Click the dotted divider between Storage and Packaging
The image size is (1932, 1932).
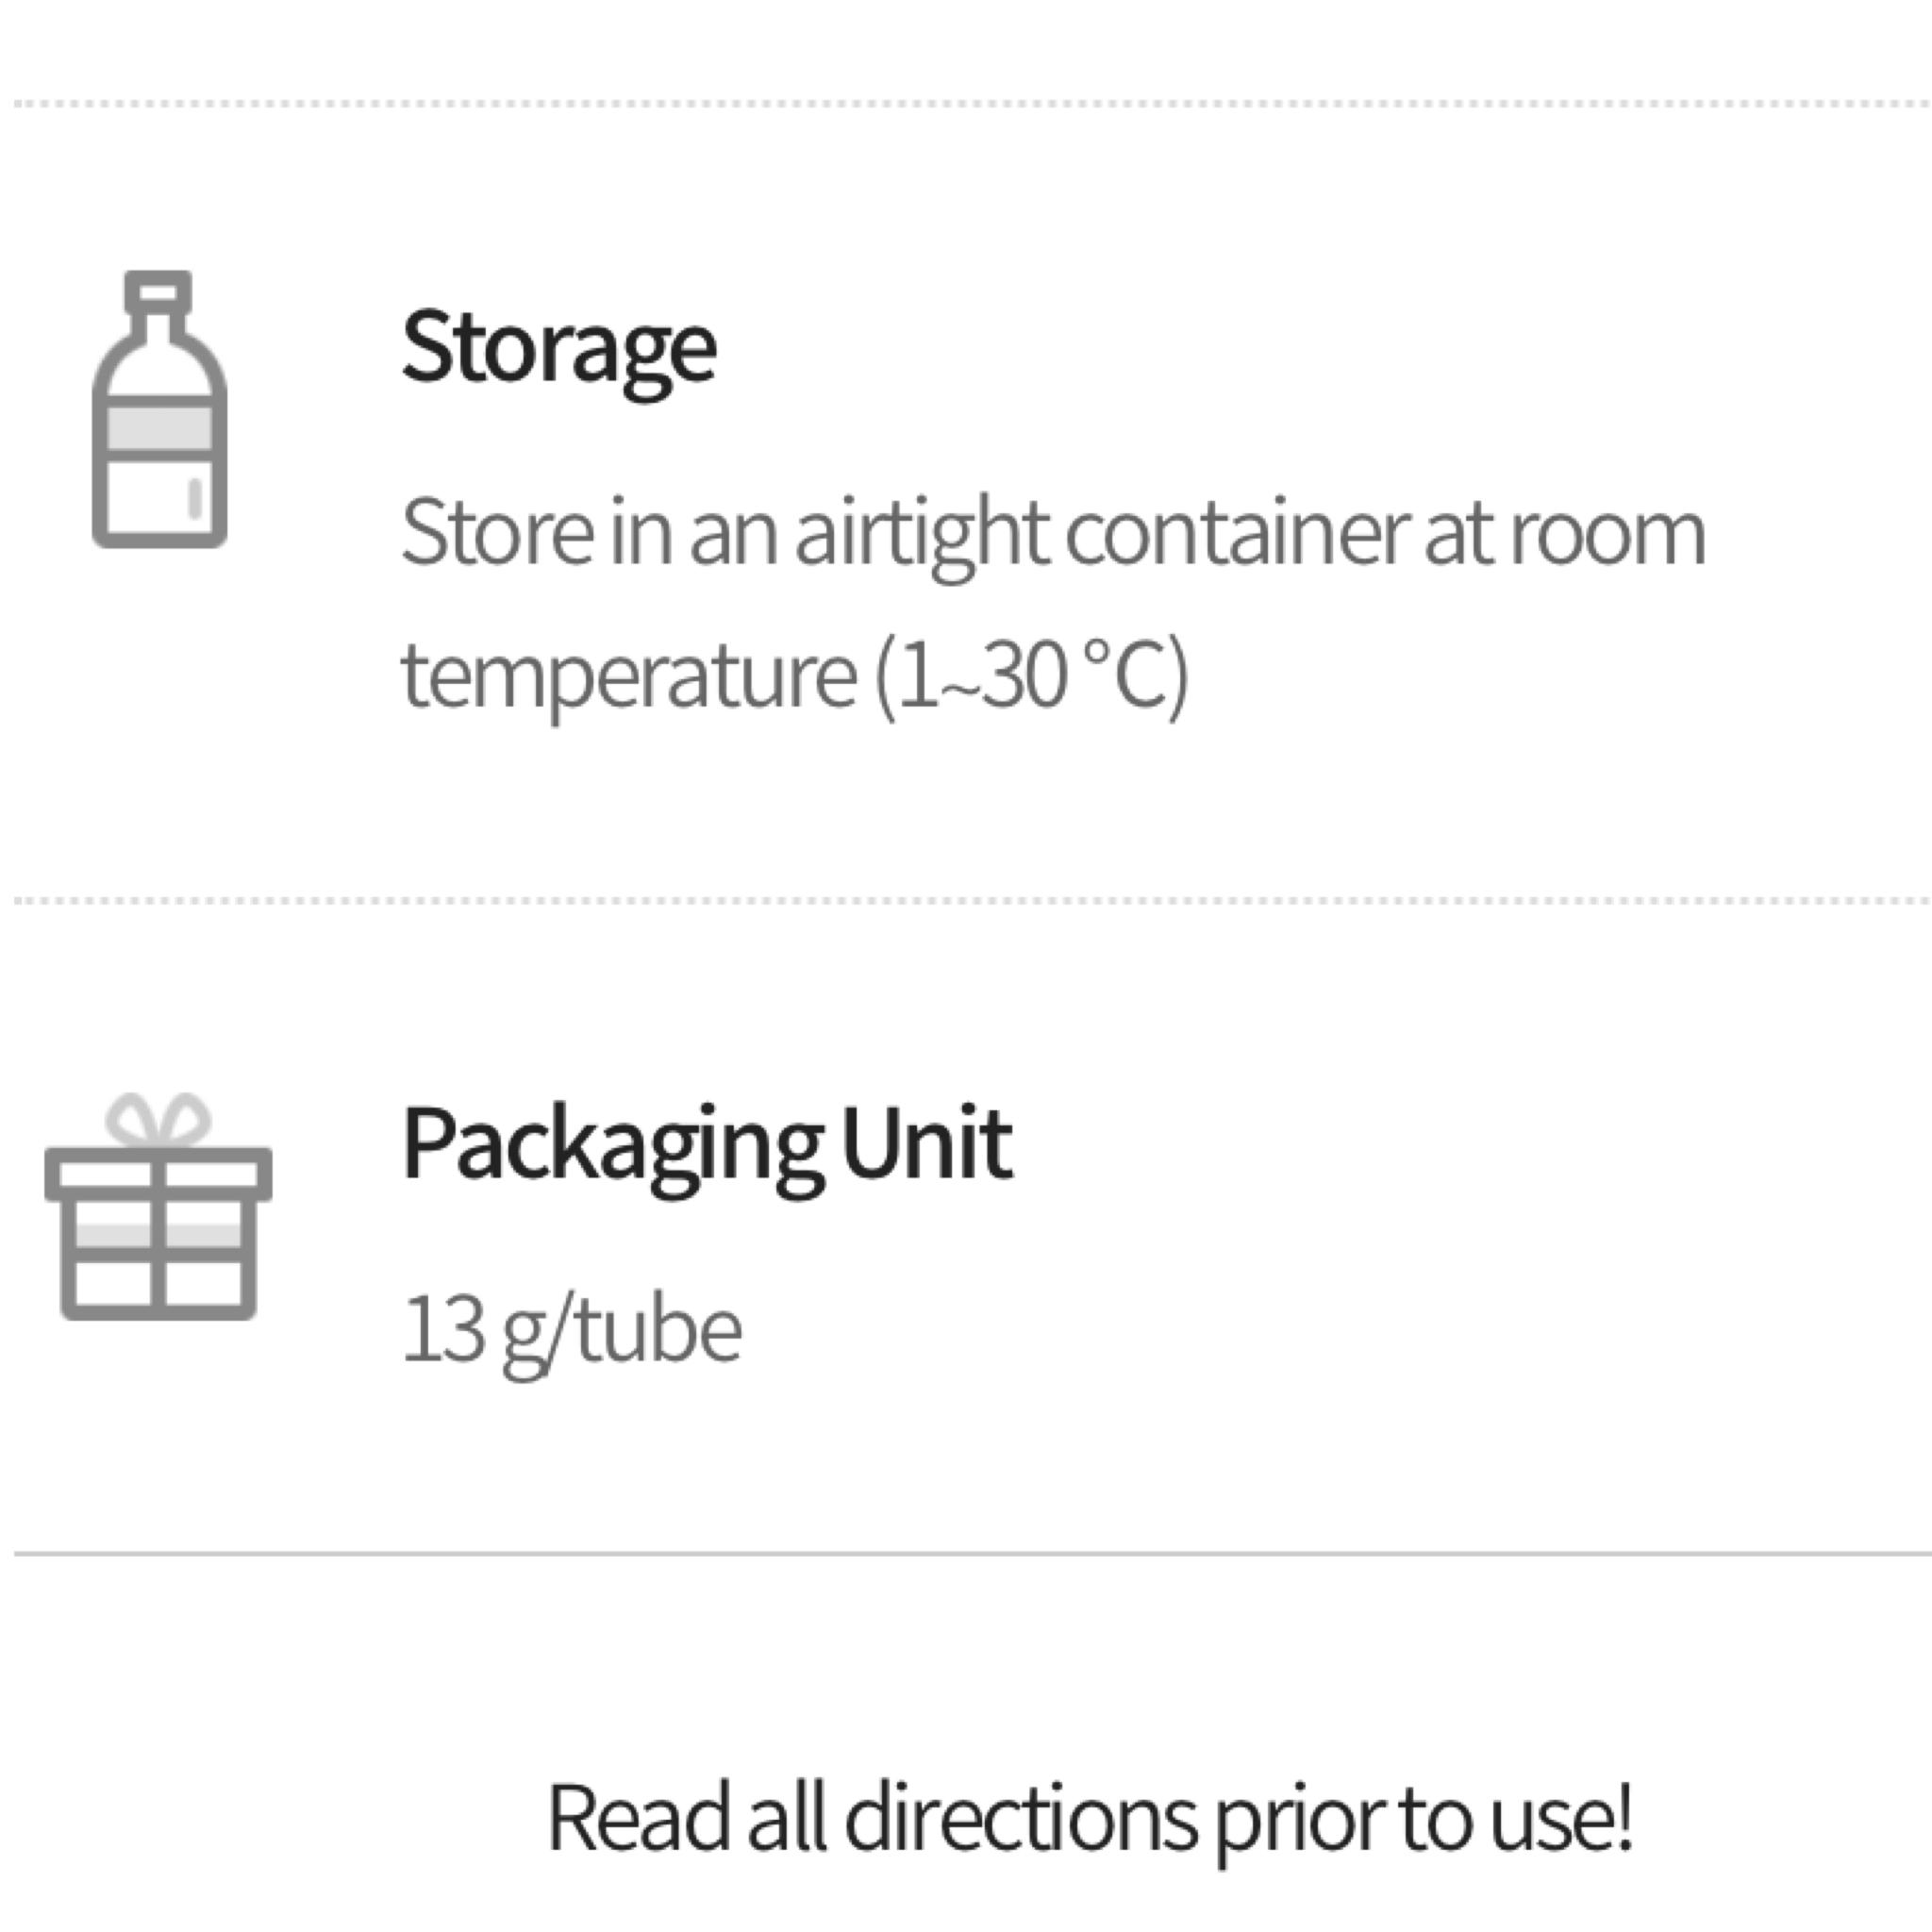tap(966, 901)
